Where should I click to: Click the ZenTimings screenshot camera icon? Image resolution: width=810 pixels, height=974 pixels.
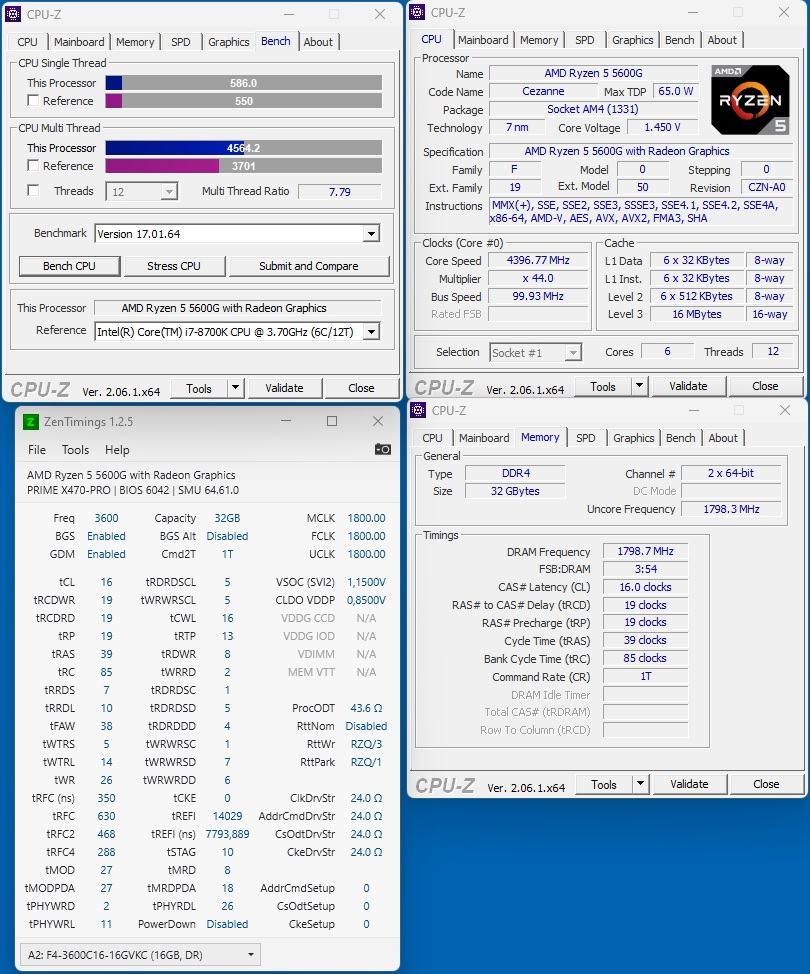pos(383,449)
